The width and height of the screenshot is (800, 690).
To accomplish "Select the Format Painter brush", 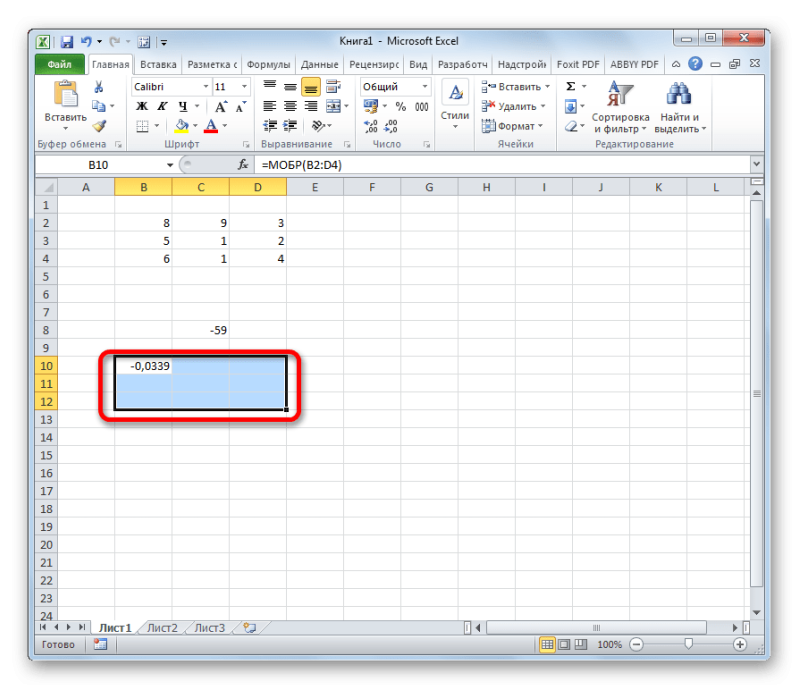I will pyautogui.click(x=99, y=126).
